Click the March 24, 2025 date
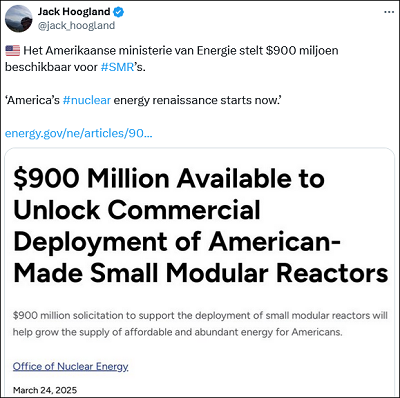 coord(45,390)
